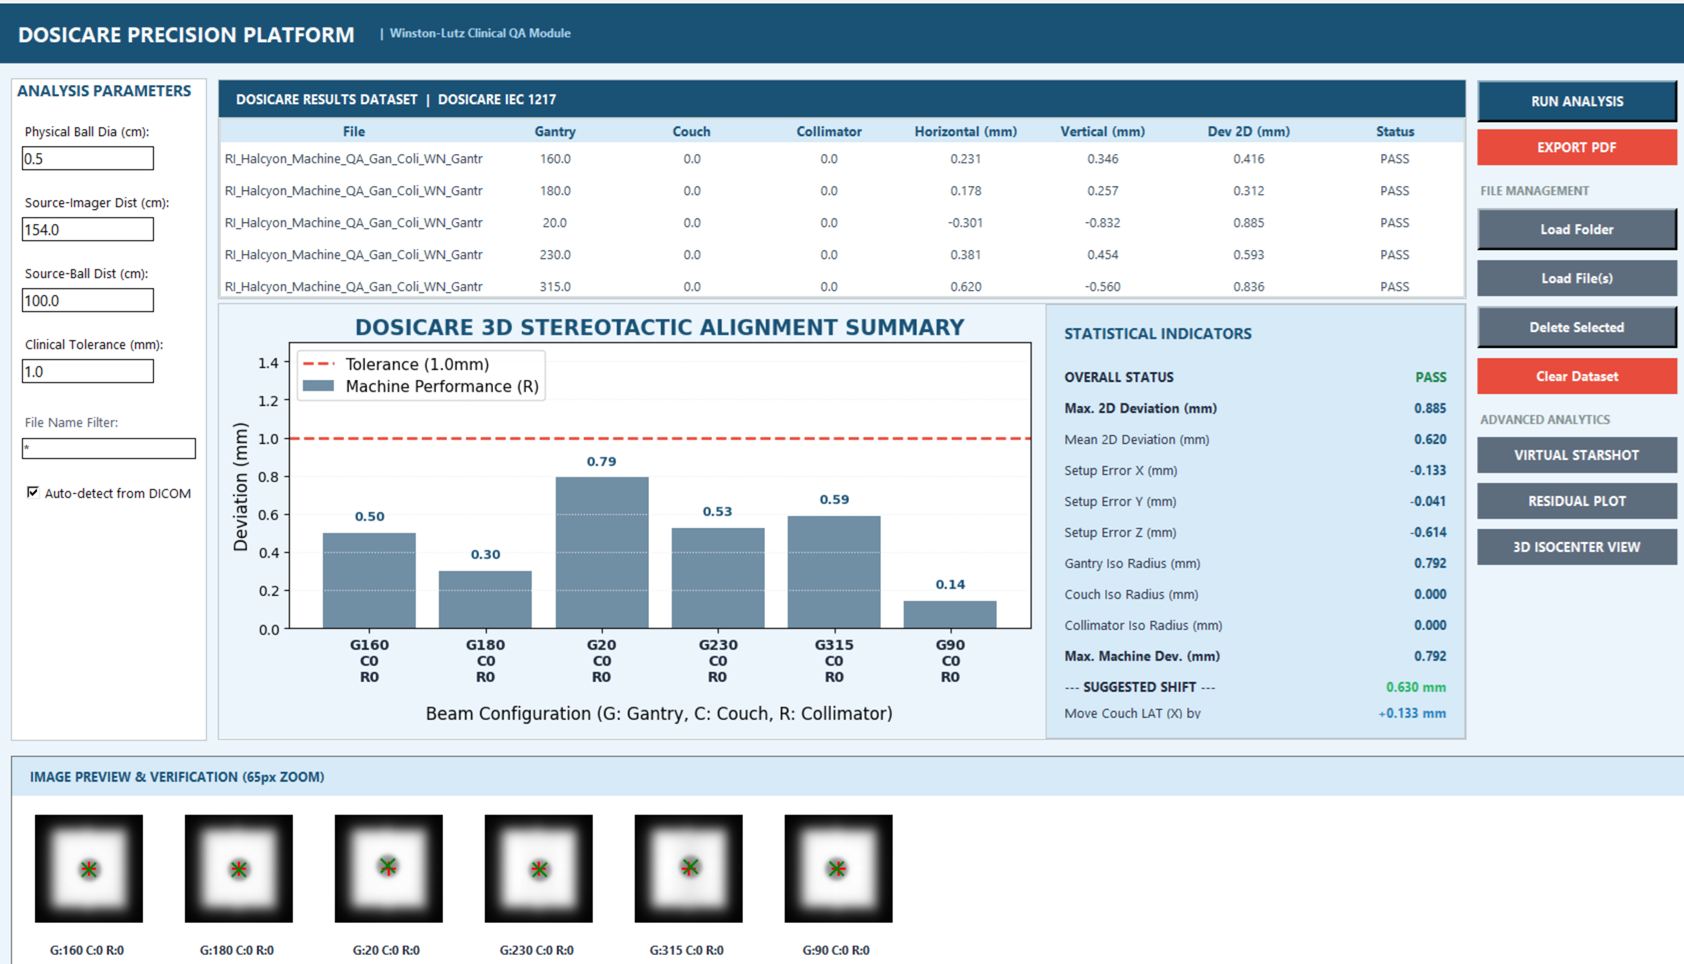Select the G:180 C:0 R:0 preview thumbnail

(239, 868)
